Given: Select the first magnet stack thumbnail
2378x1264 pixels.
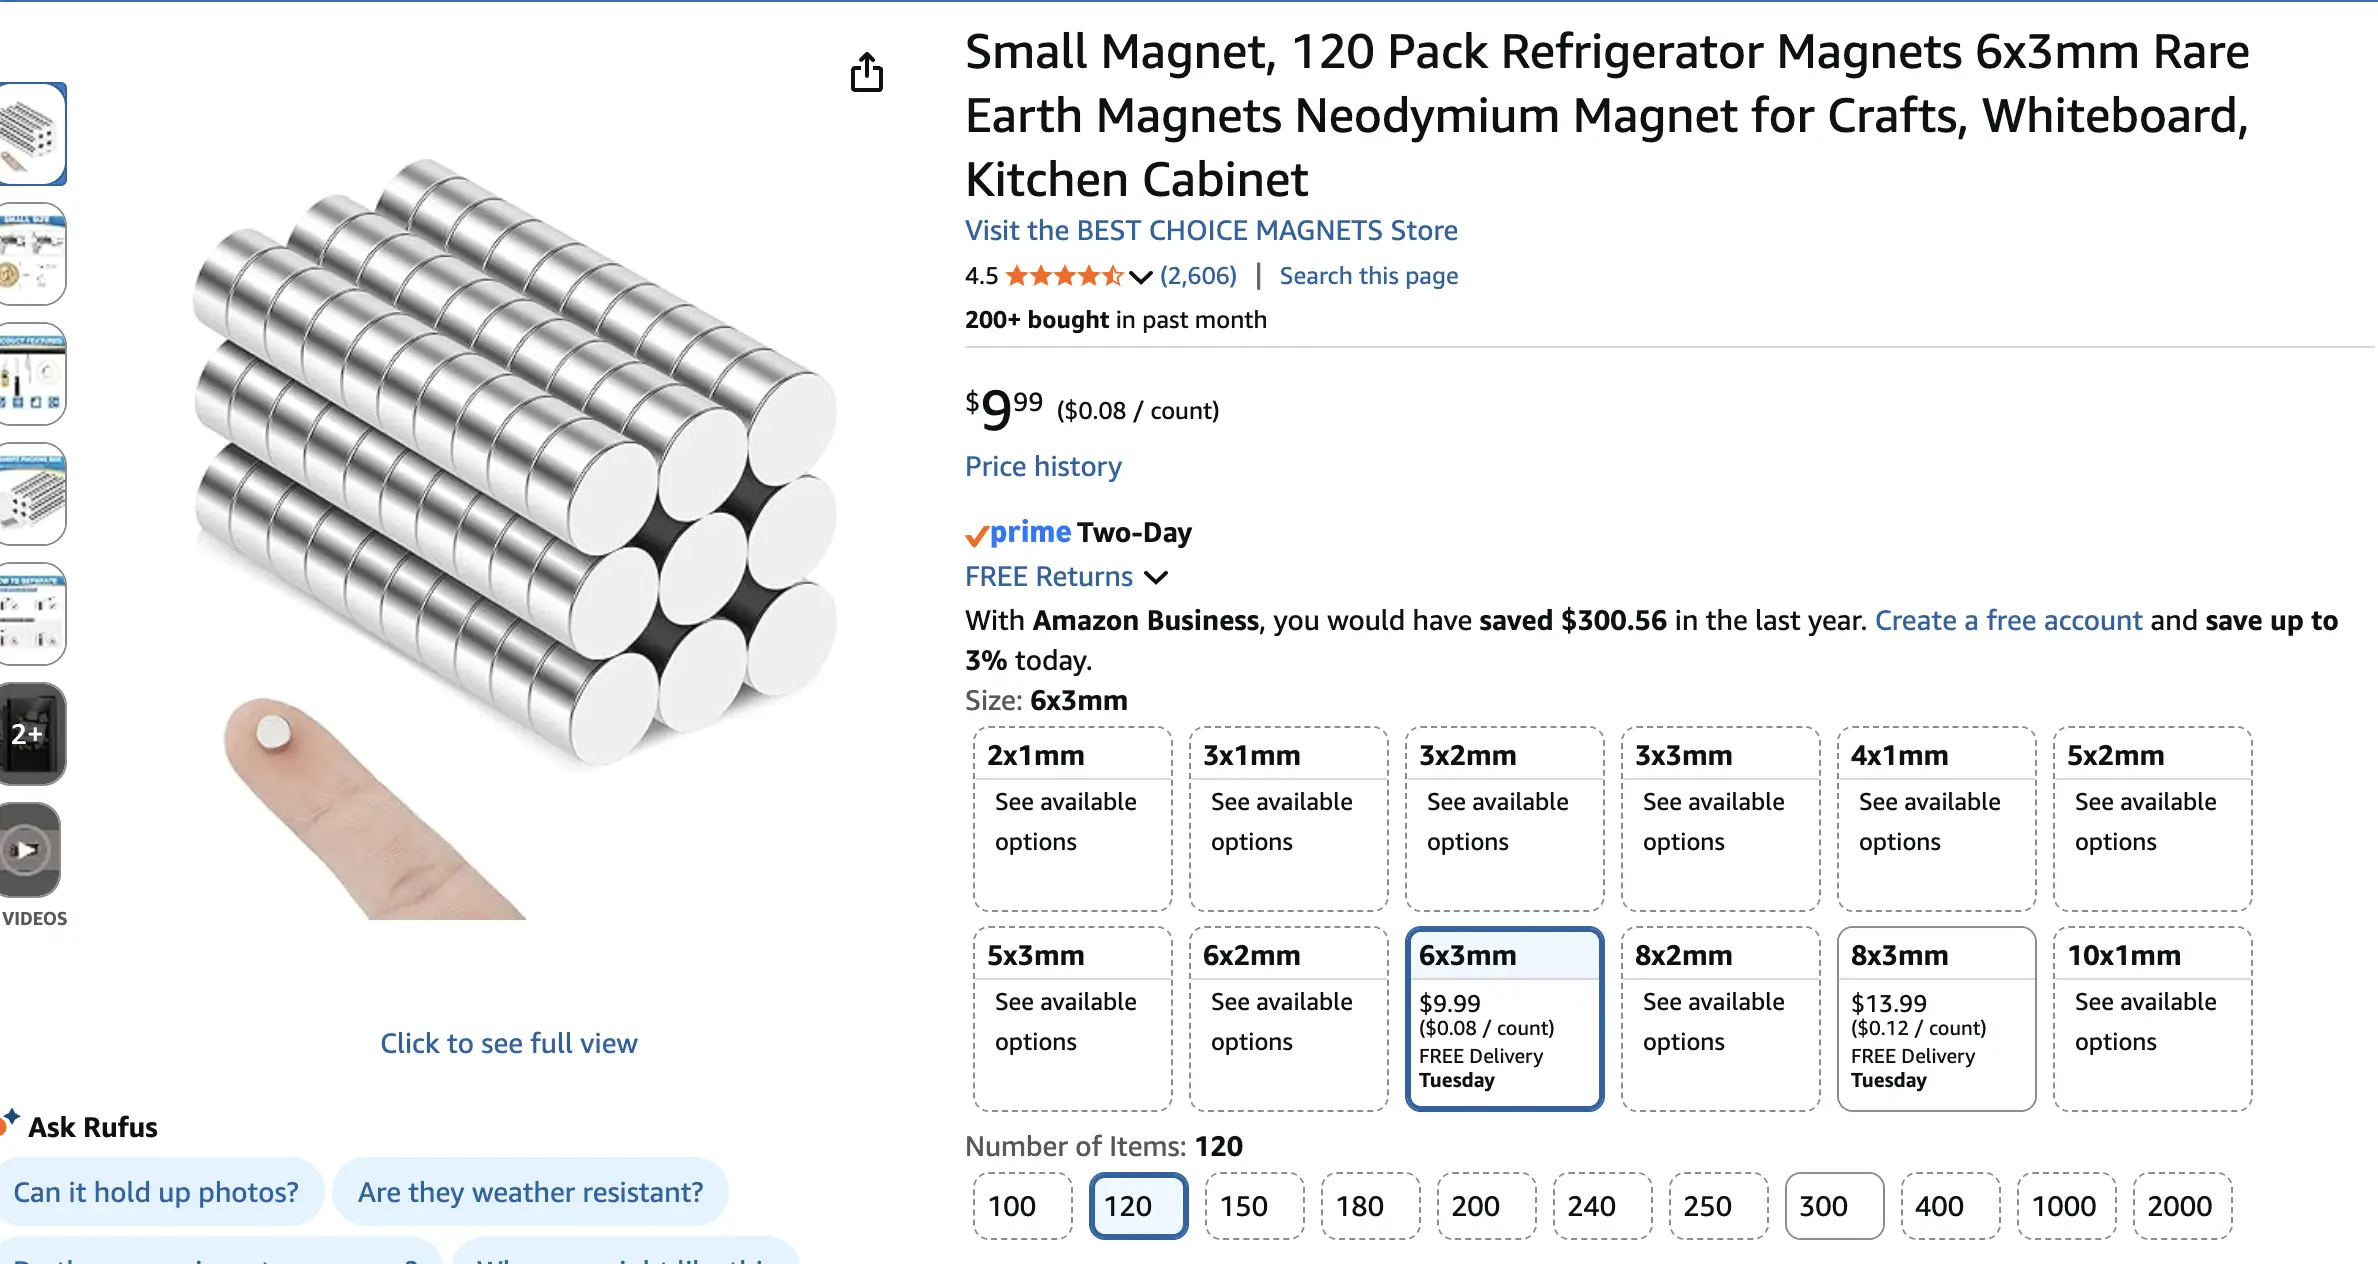Looking at the screenshot, I should [x=32, y=134].
